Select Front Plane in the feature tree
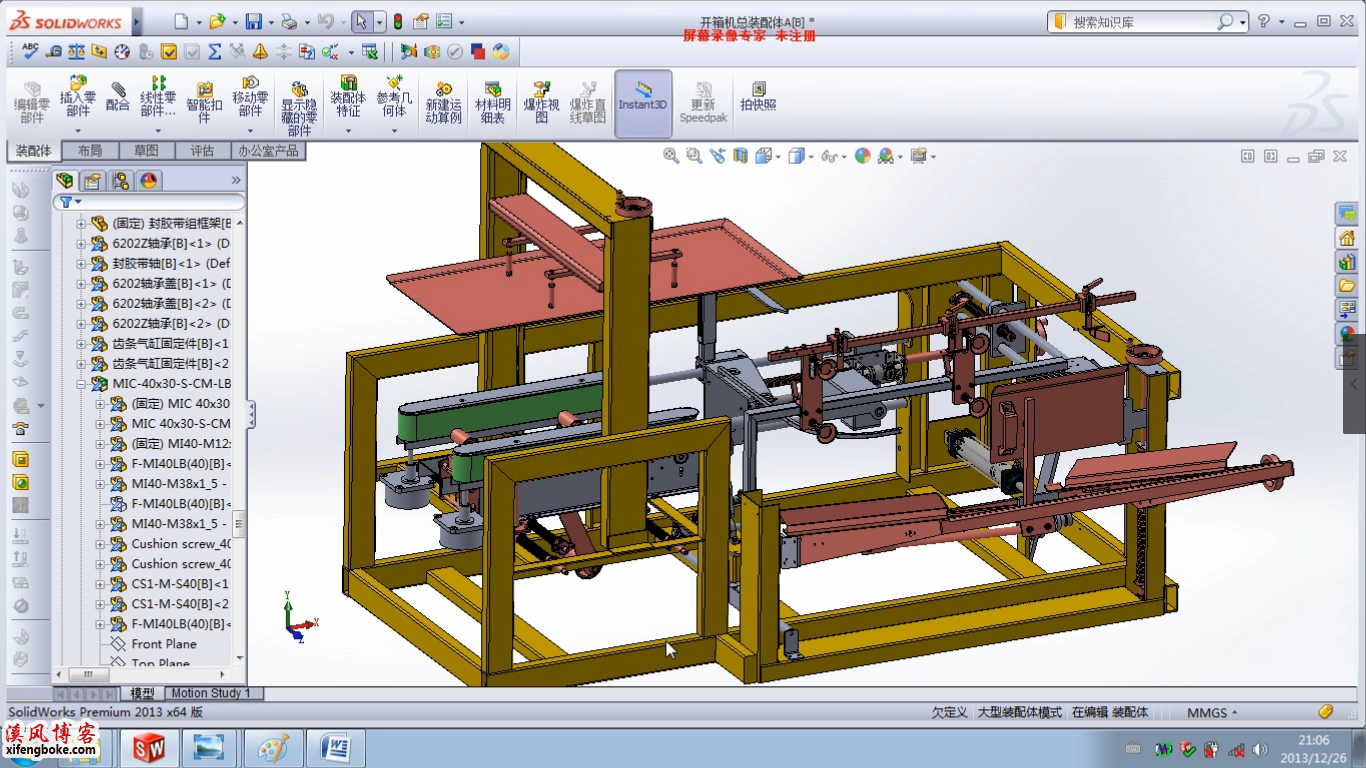The image size is (1366, 768). click(164, 644)
